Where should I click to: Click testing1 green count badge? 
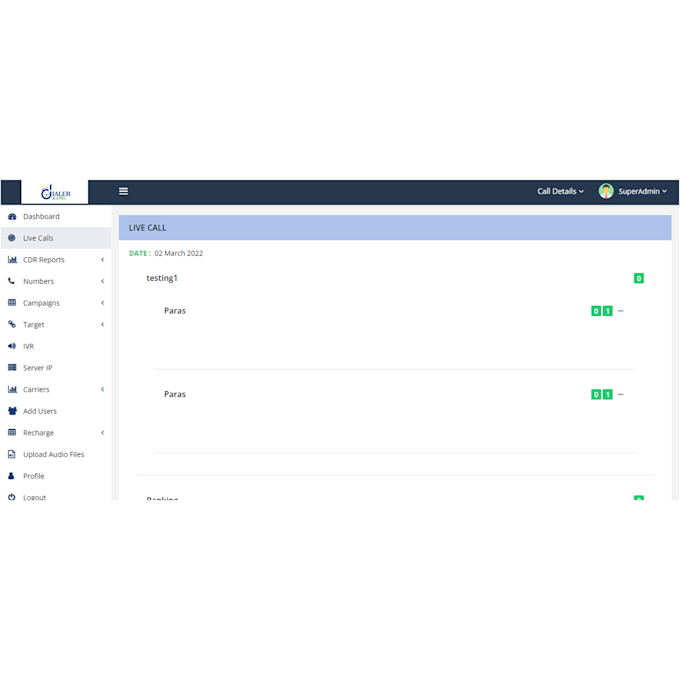click(x=638, y=278)
